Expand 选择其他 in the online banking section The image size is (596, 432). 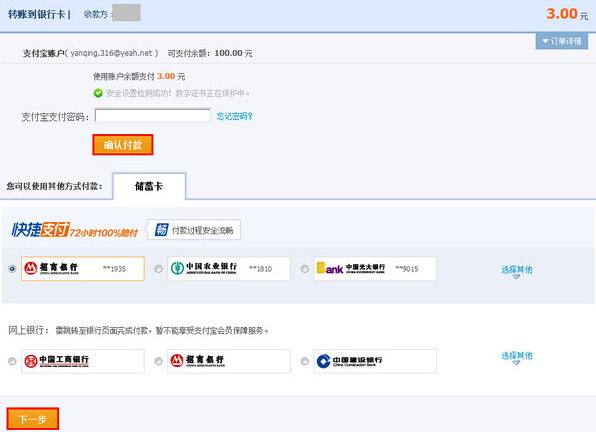(517, 357)
